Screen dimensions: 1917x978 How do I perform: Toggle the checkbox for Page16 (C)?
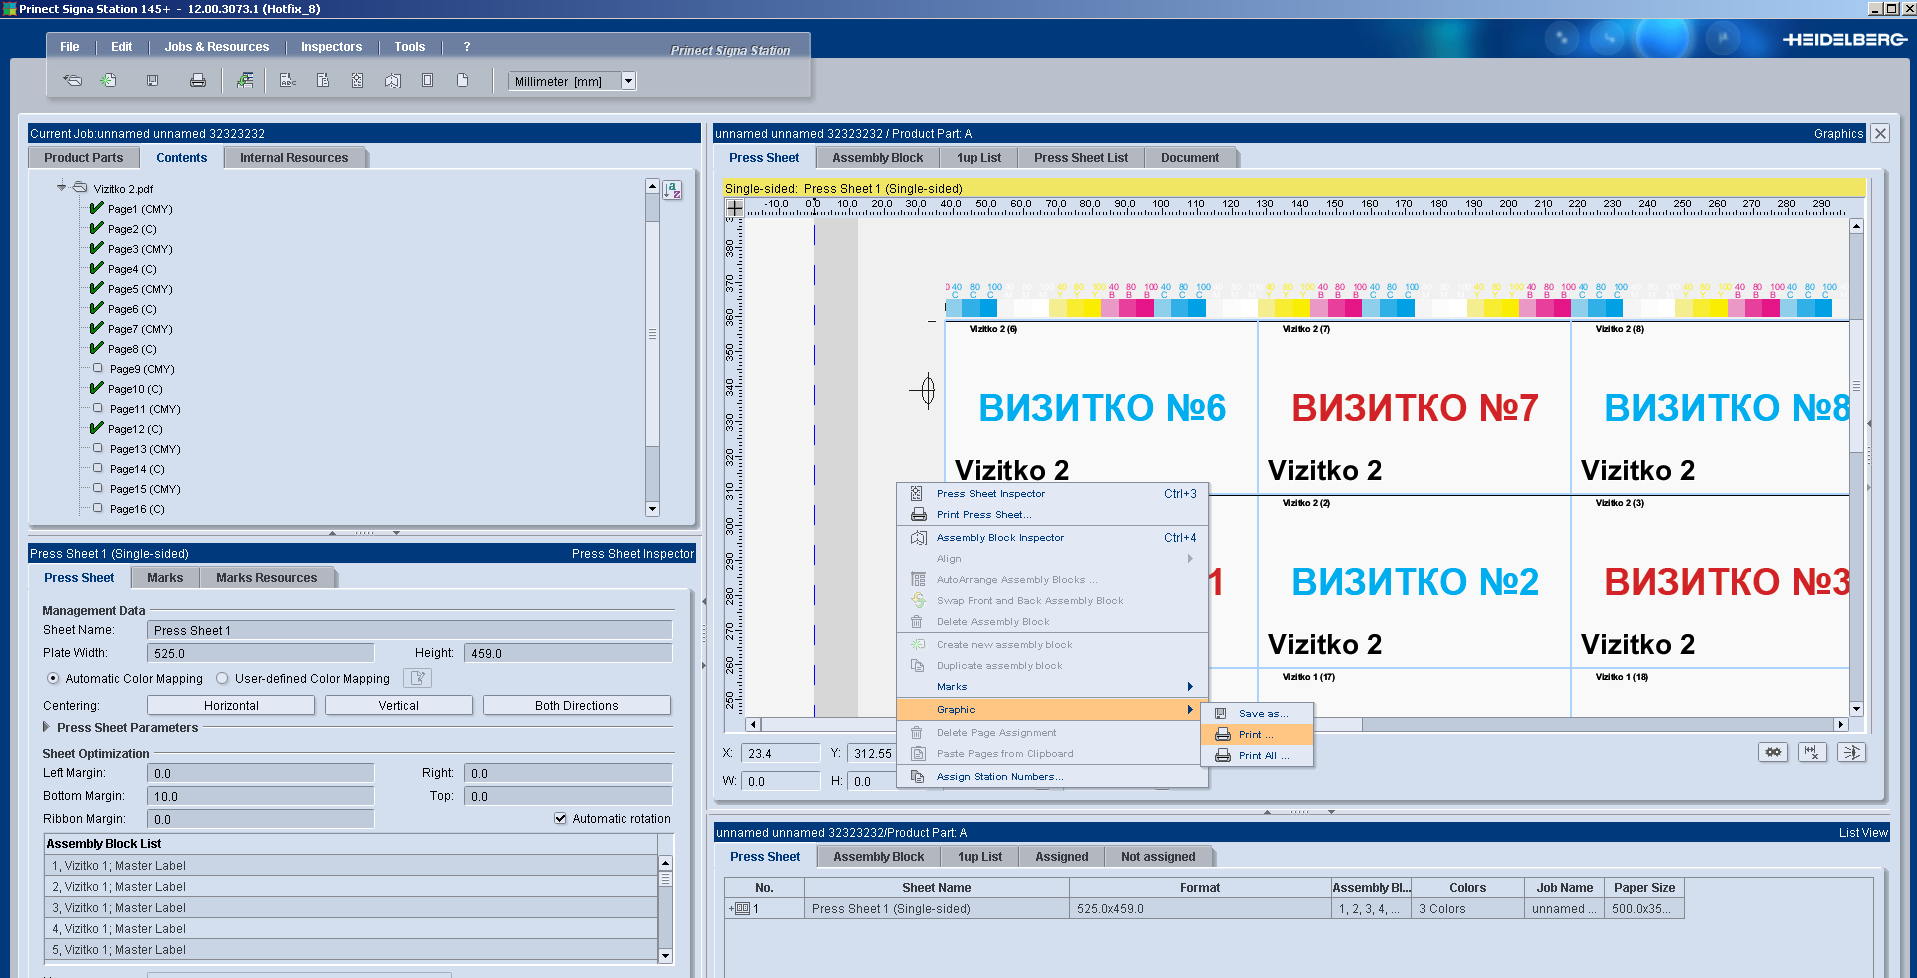click(98, 508)
